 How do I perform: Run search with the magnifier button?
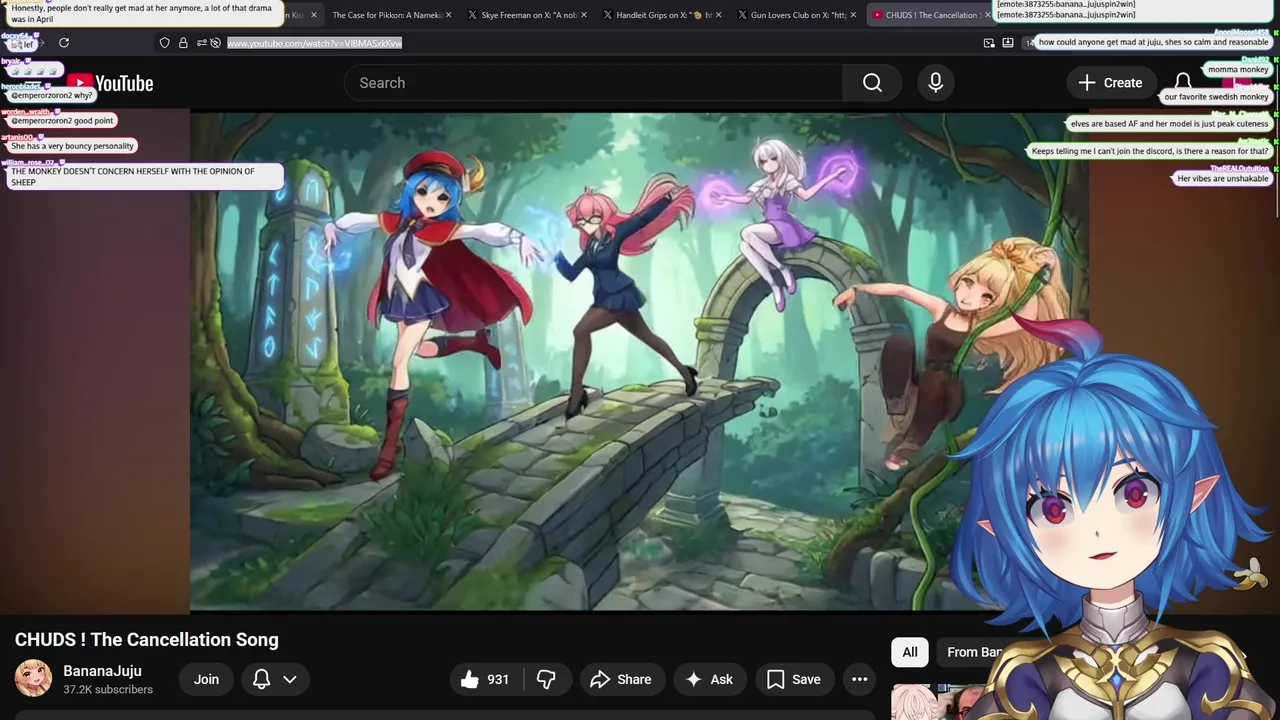[872, 83]
